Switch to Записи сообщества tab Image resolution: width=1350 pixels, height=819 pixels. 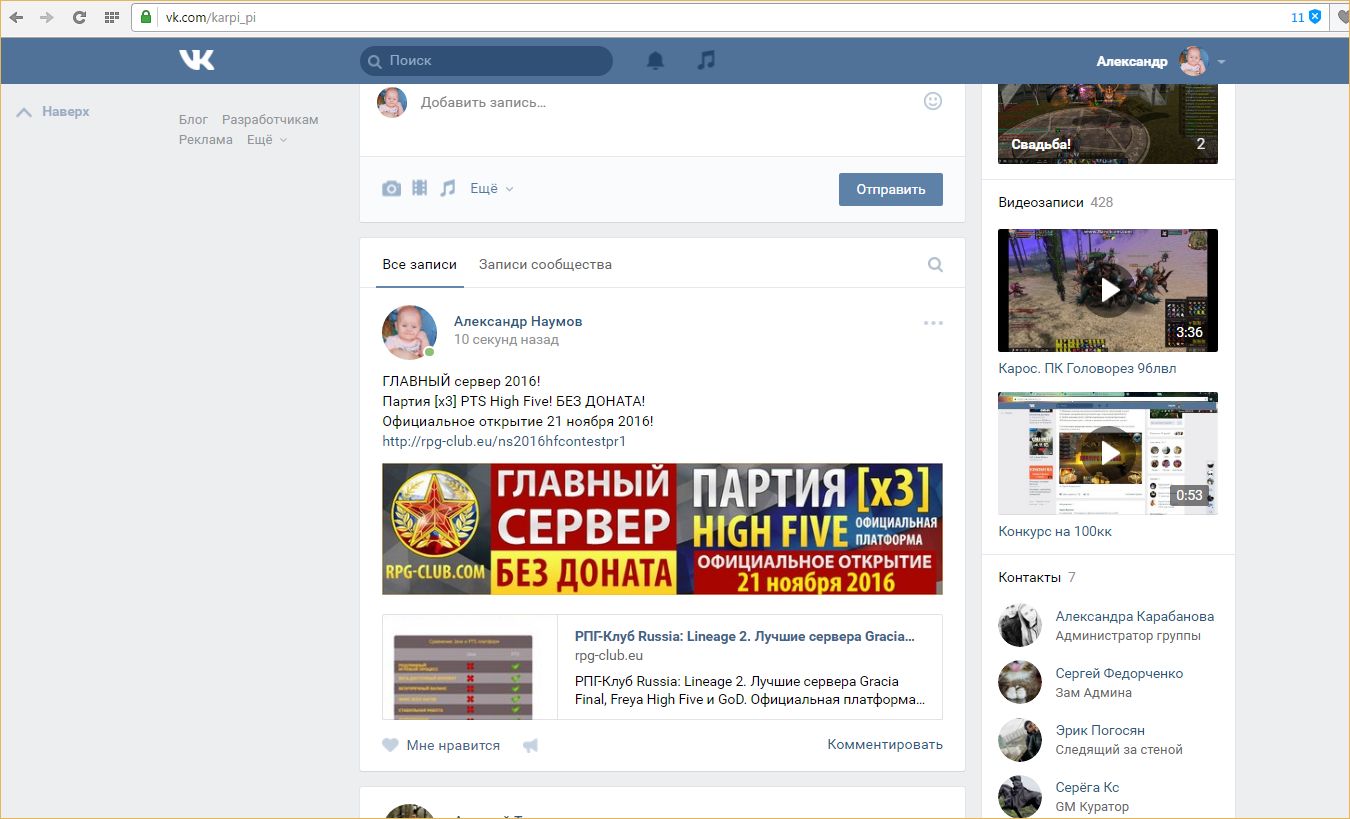click(x=545, y=265)
